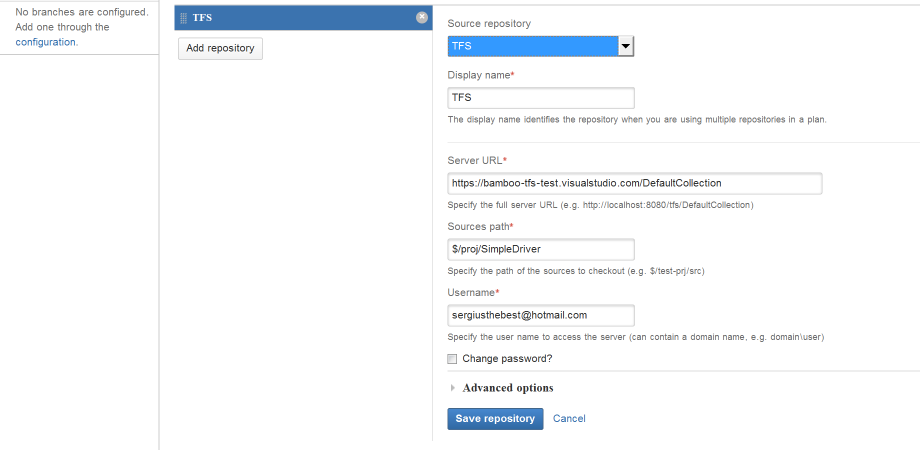920x450 pixels.
Task: Focus the Server URL input field
Action: (x=634, y=183)
